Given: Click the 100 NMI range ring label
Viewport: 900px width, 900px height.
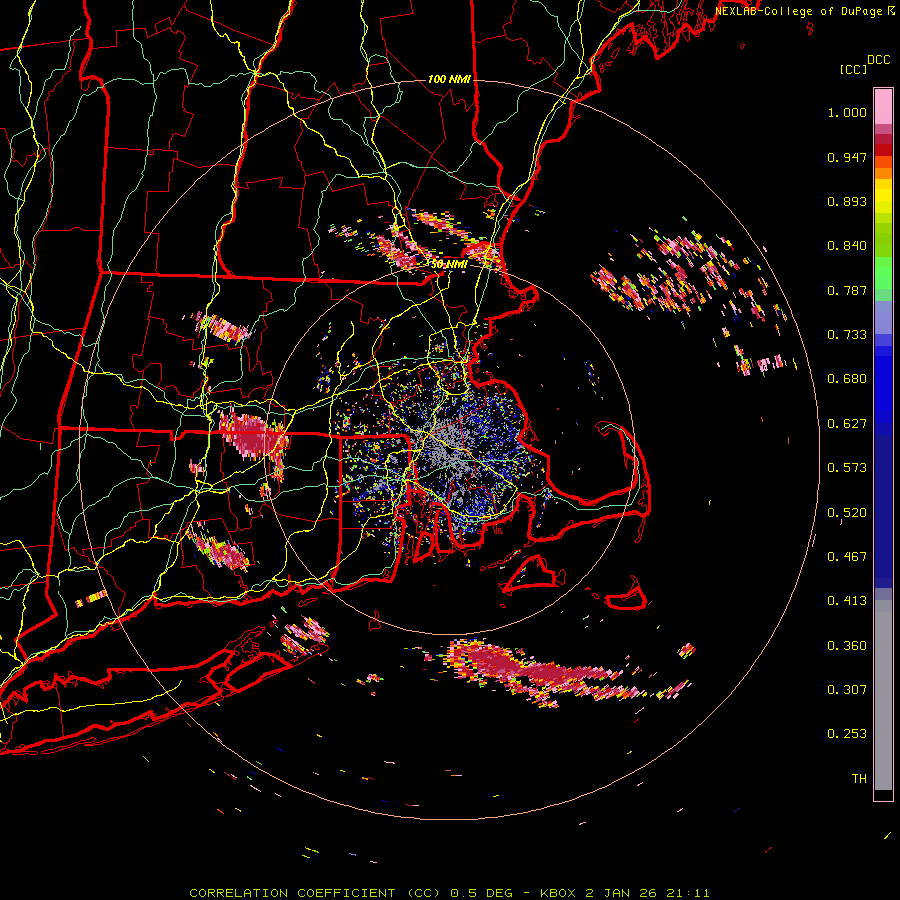Looking at the screenshot, I should pyautogui.click(x=449, y=79).
